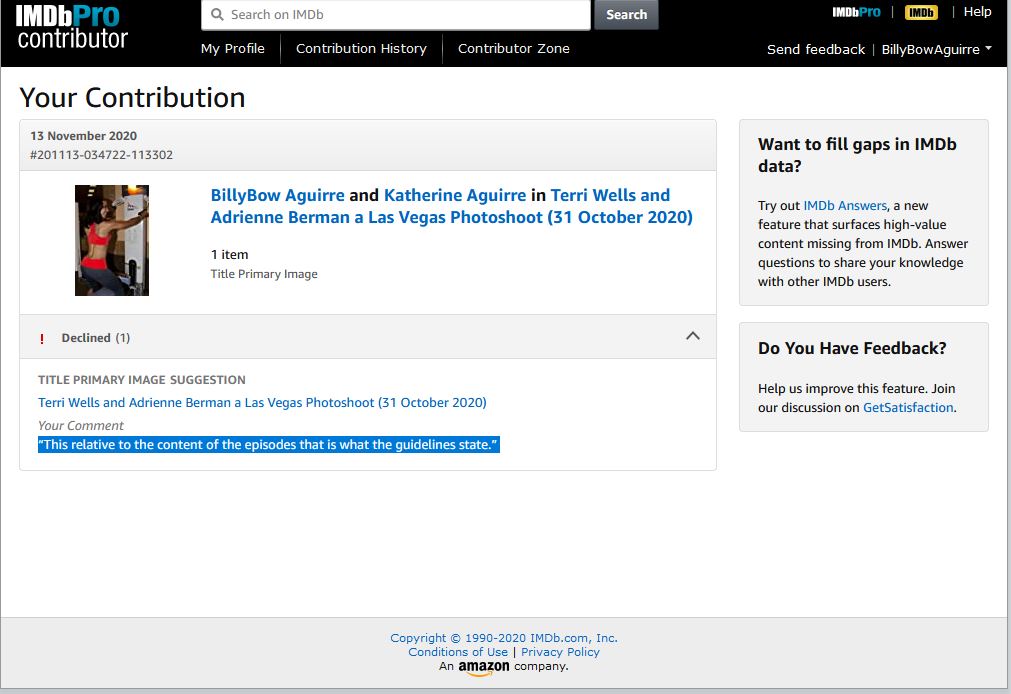Click the yellow IMDb logo badge
Image resolution: width=1011 pixels, height=694 pixels.
[920, 12]
